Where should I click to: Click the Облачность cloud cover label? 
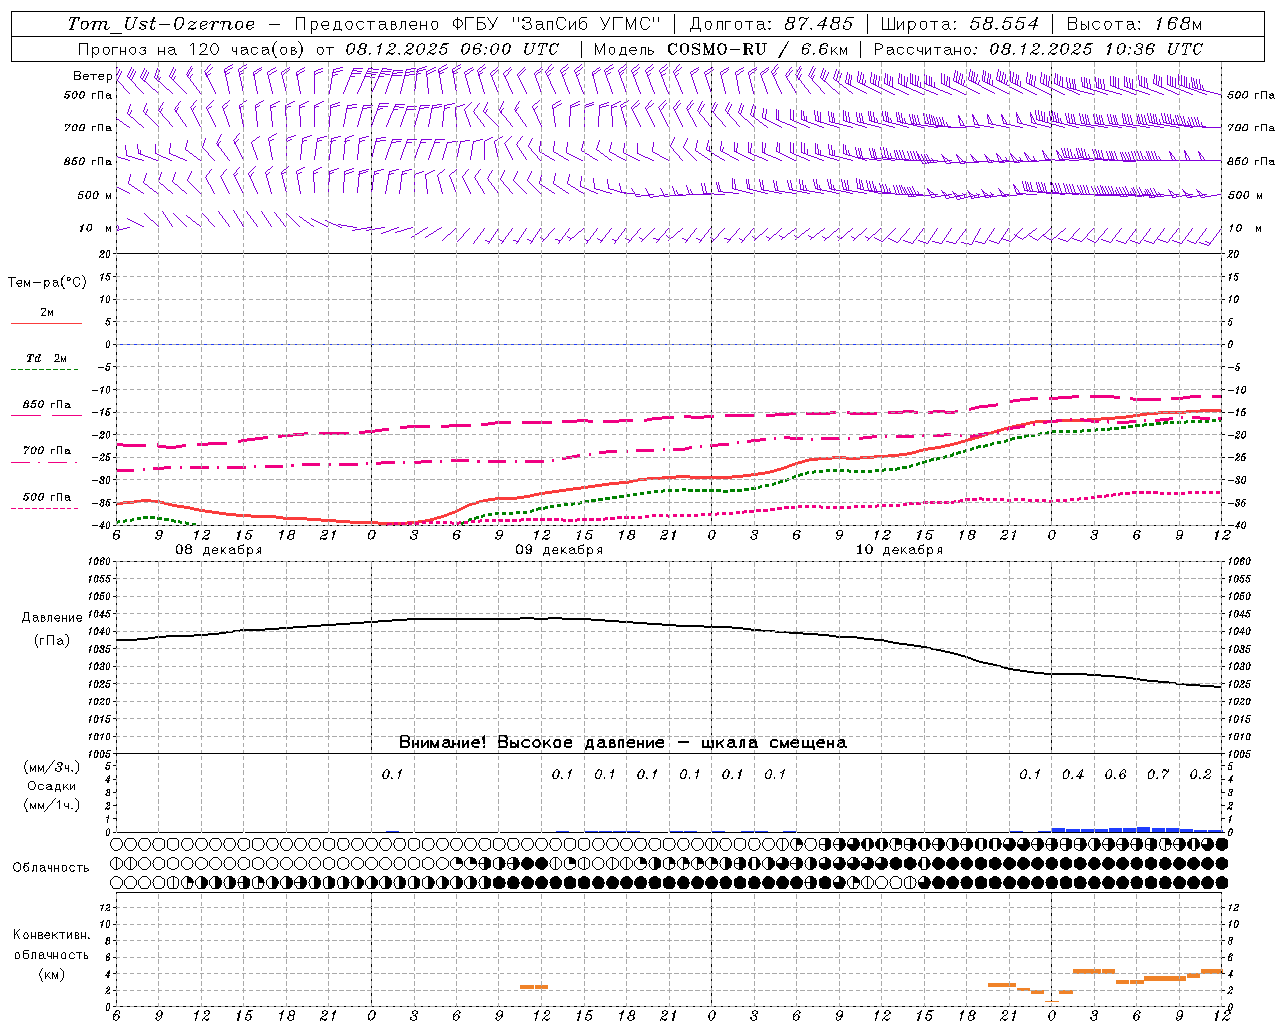point(51,867)
